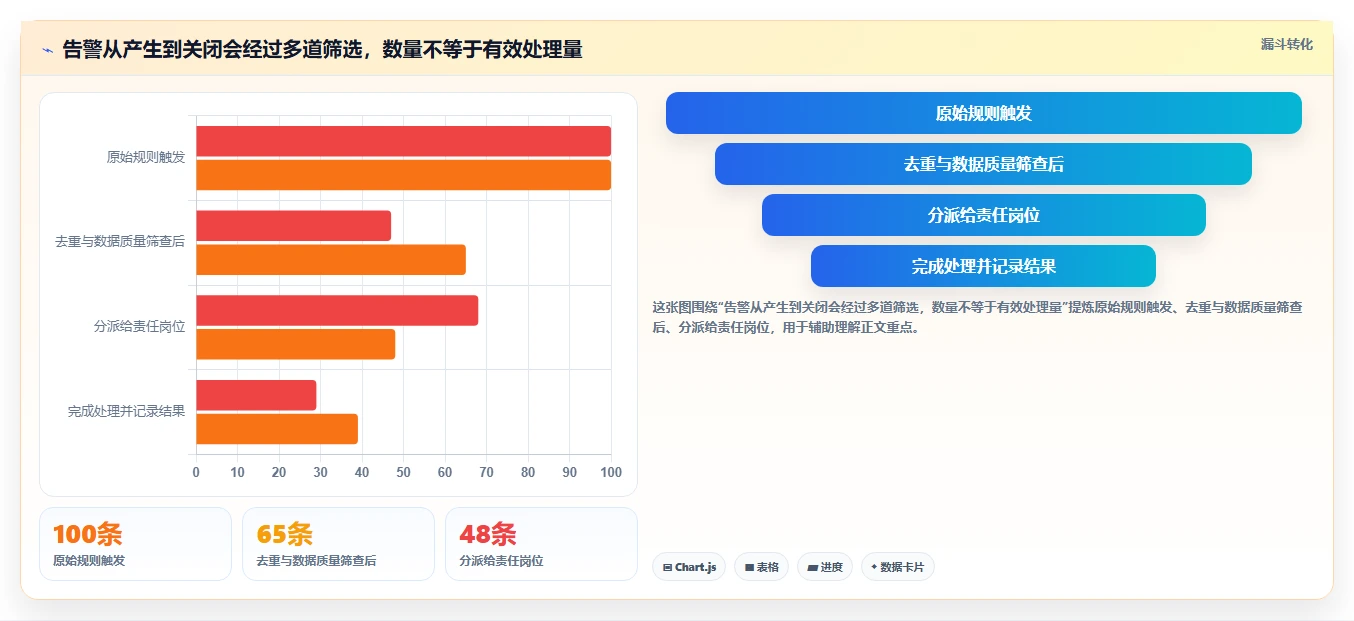
Task: Click the x-axis tick label 80
Action: 528,472
